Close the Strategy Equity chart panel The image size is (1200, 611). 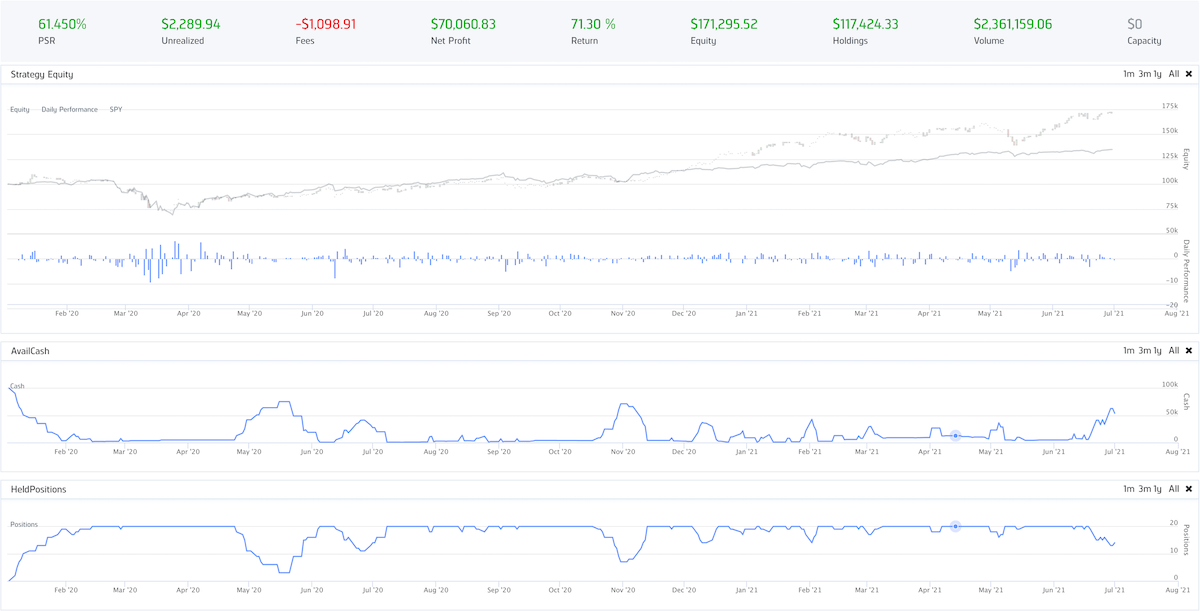pos(1188,74)
